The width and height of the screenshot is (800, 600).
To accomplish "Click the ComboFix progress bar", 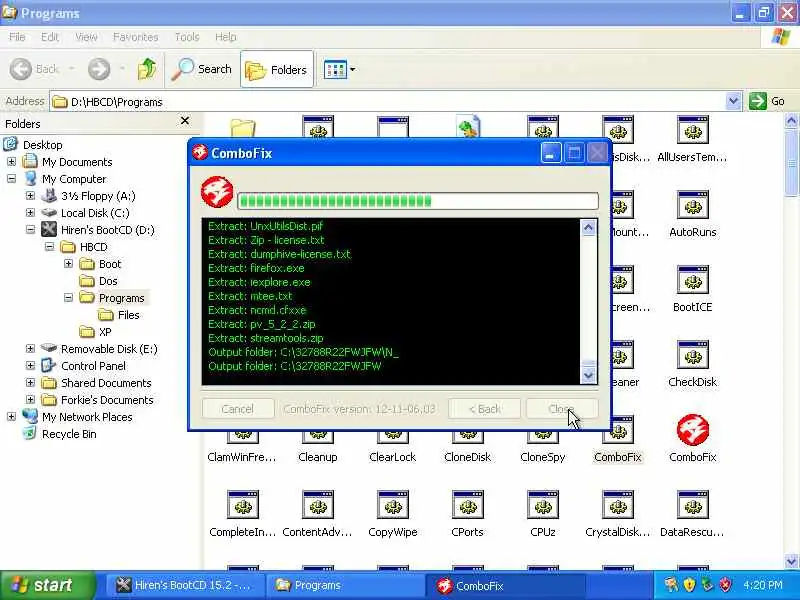I will 418,201.
